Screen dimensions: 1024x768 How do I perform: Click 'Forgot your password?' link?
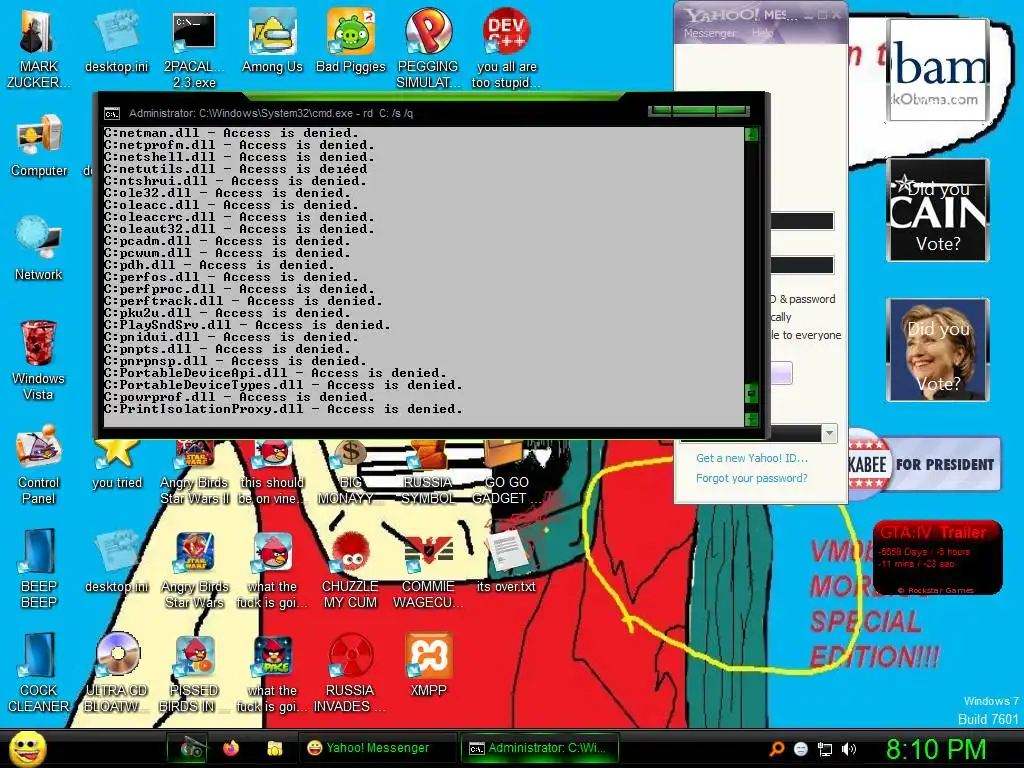click(x=752, y=478)
